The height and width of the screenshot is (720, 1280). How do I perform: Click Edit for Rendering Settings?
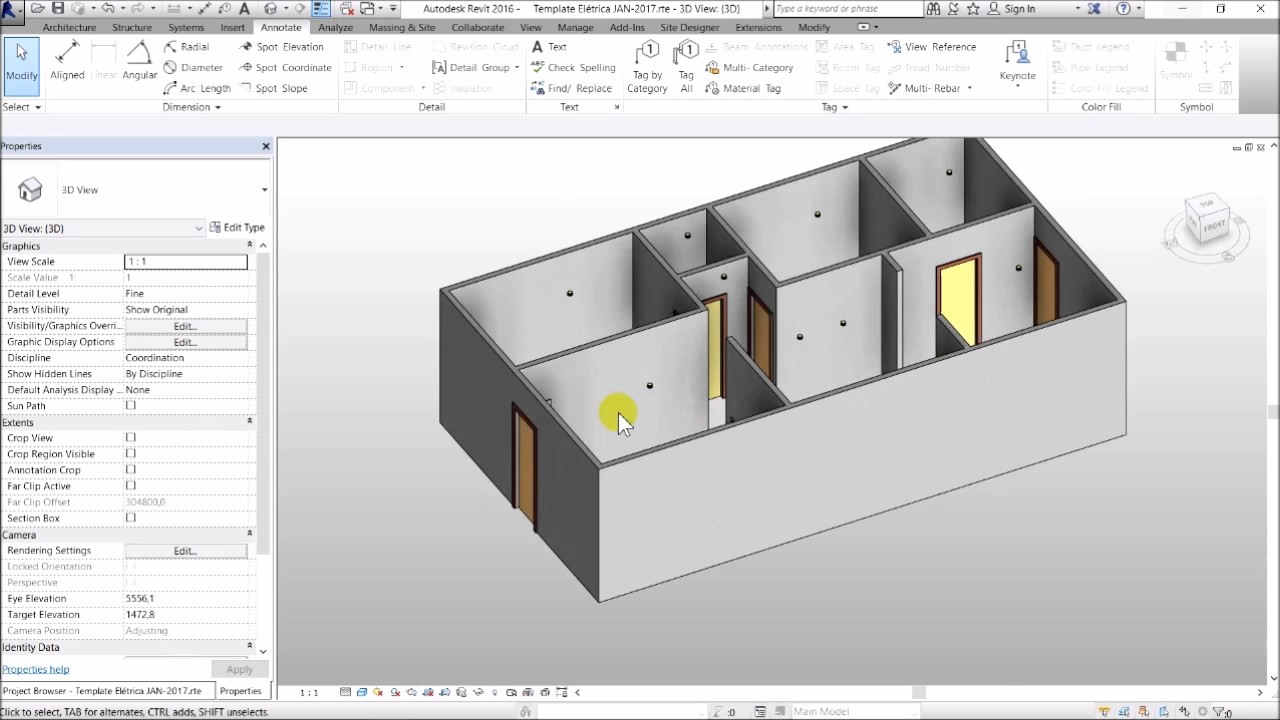point(185,550)
